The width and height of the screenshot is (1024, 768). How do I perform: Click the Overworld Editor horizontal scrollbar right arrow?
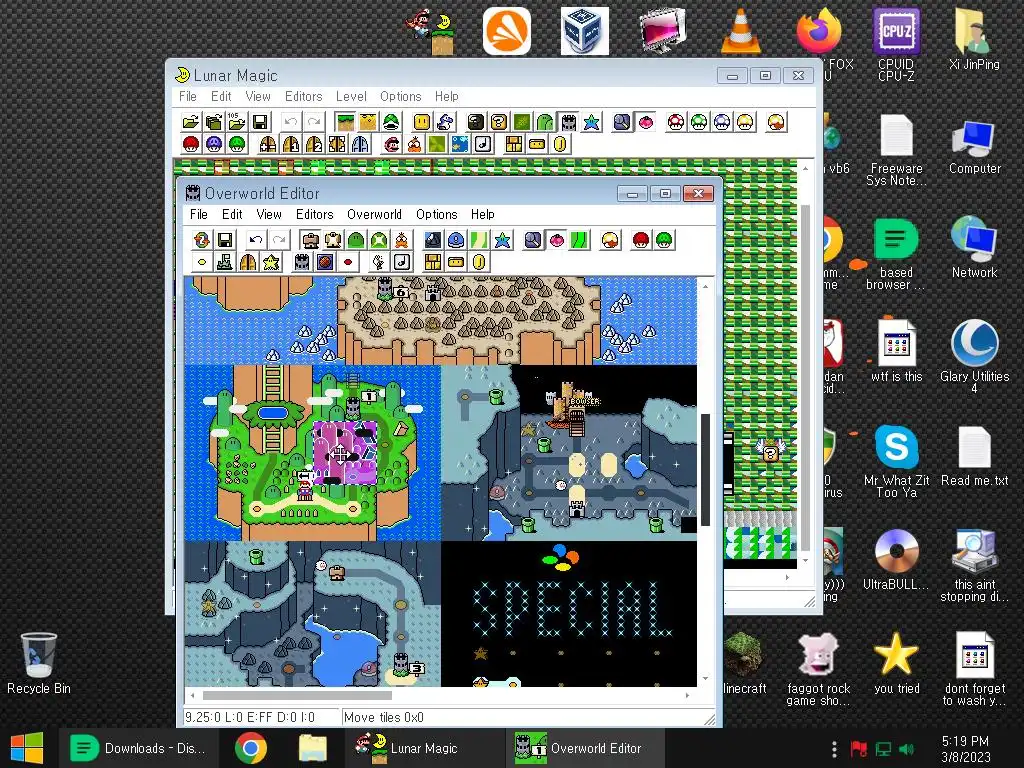pos(687,696)
